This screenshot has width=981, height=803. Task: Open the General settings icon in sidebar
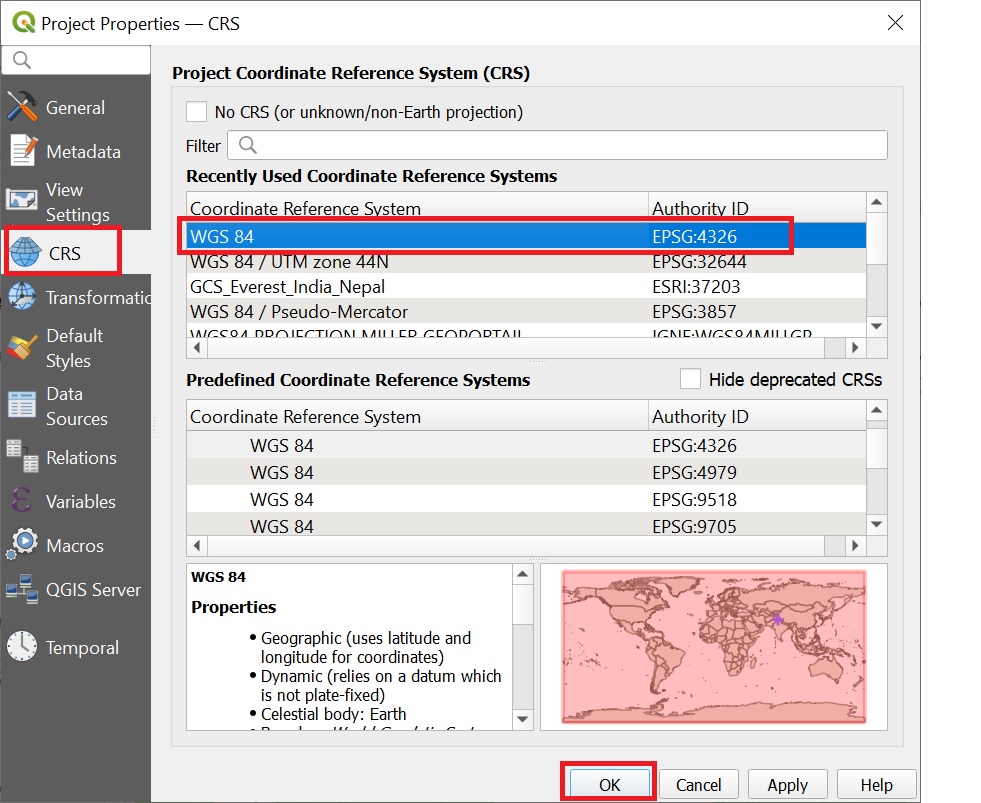click(x=22, y=106)
